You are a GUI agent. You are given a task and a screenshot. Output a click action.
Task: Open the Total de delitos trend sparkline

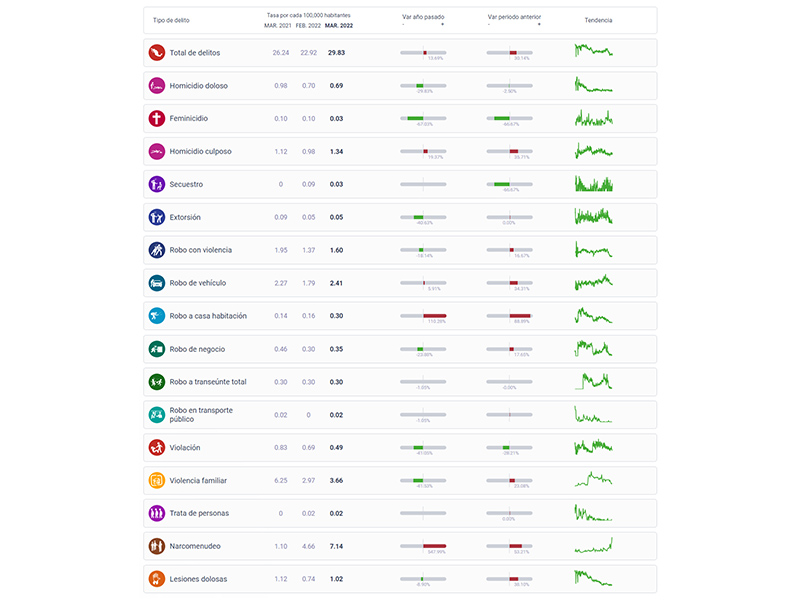593,51
